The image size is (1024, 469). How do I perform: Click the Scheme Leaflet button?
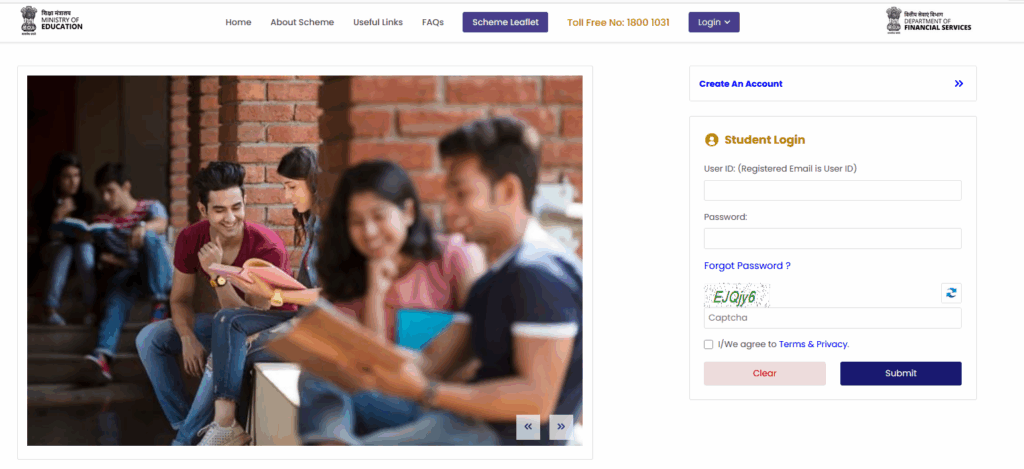point(505,22)
